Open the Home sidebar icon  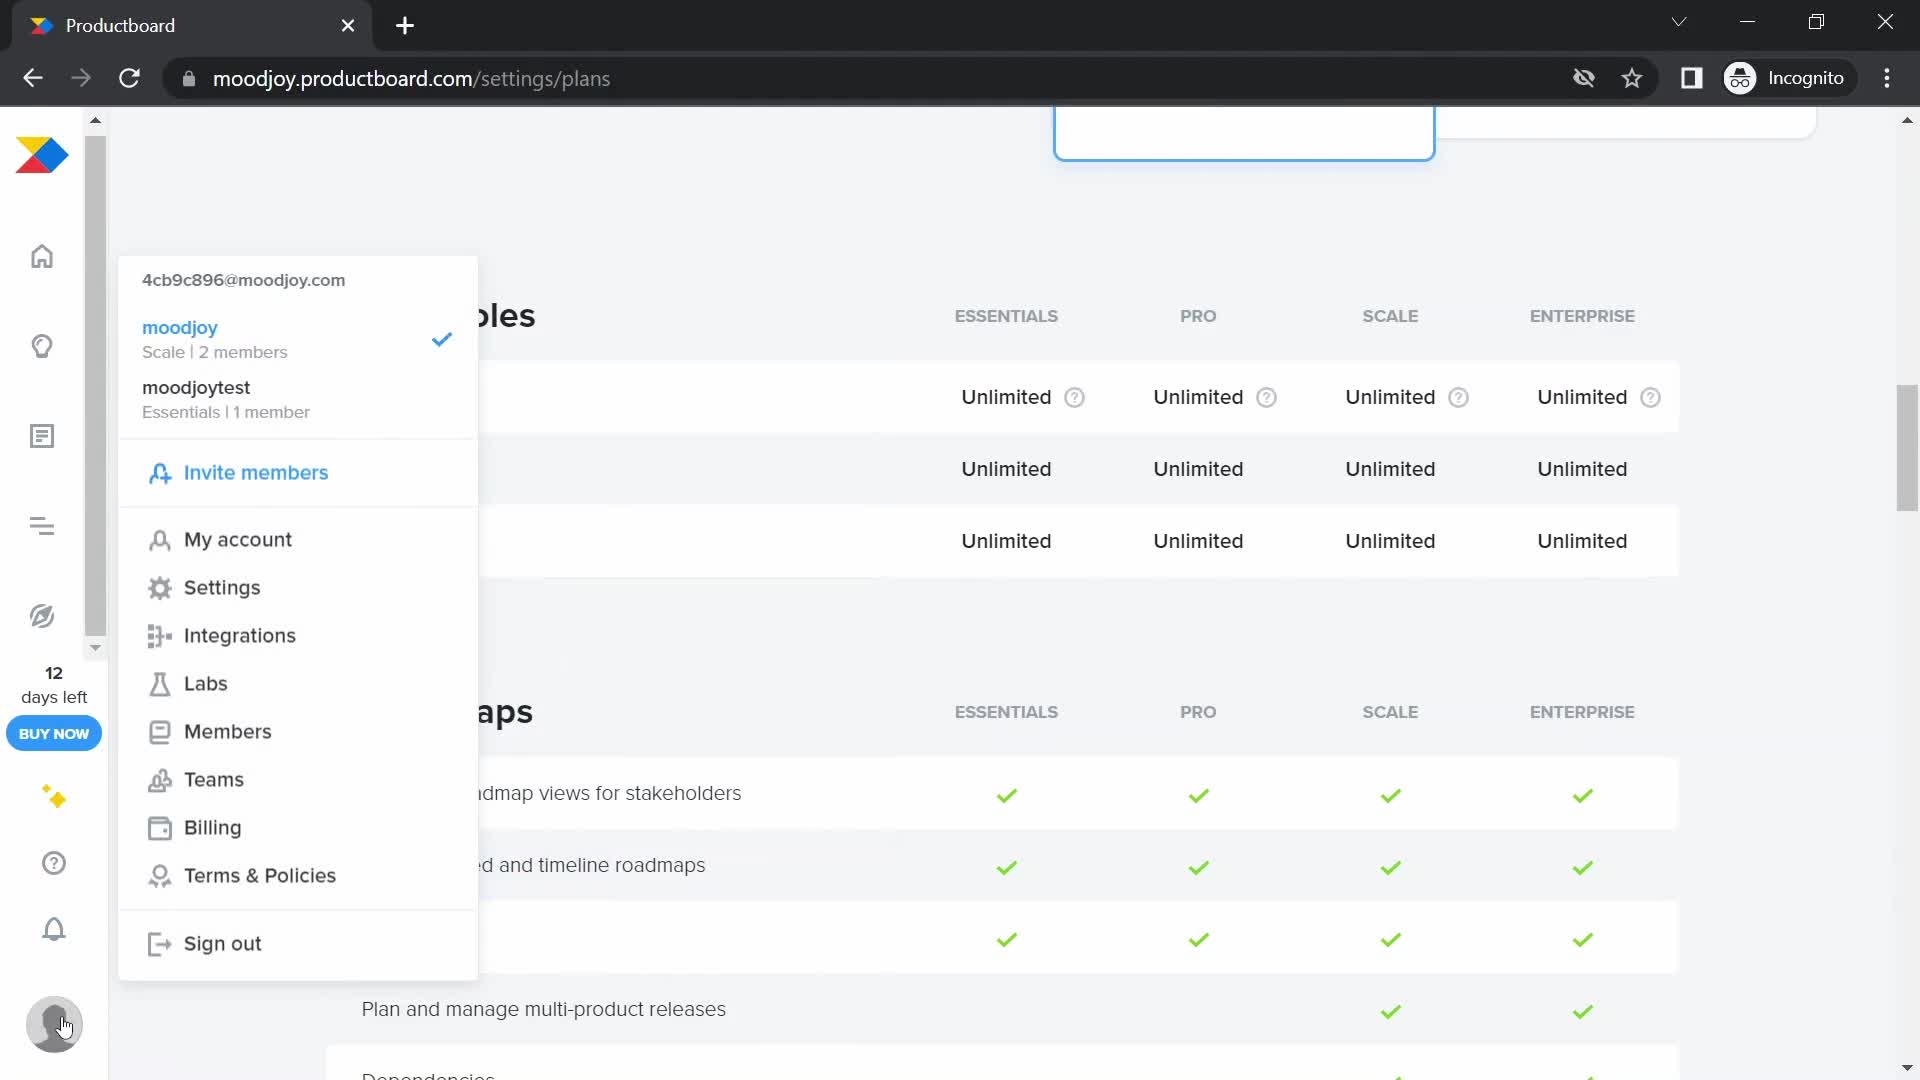point(42,256)
